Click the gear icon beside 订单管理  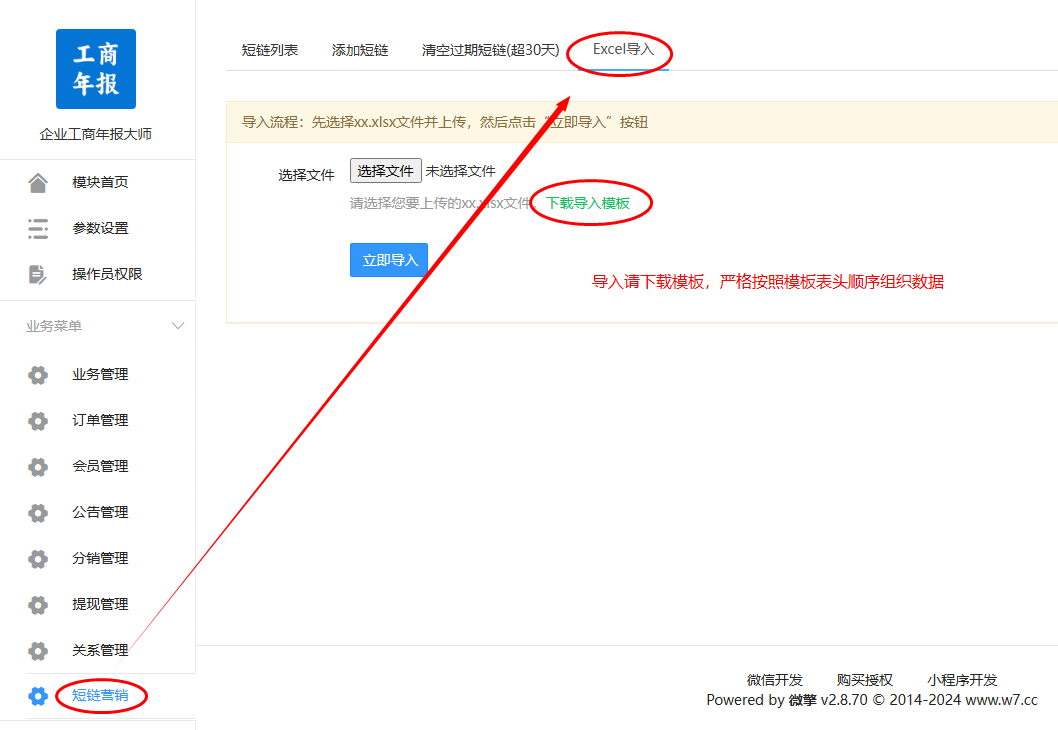[38, 420]
